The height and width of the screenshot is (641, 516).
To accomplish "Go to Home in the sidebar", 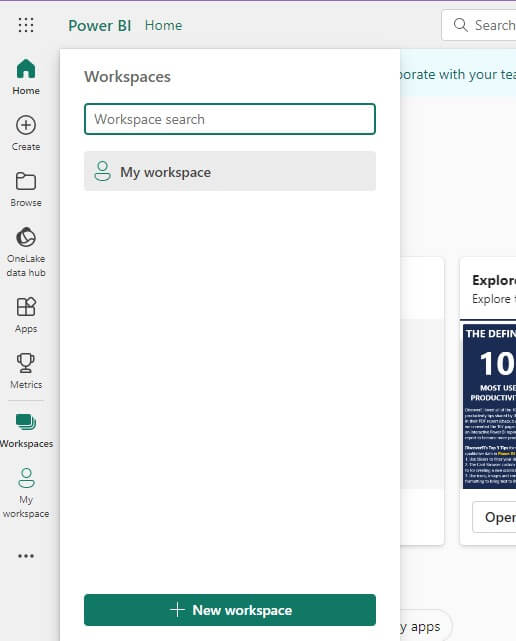I will click(x=26, y=77).
